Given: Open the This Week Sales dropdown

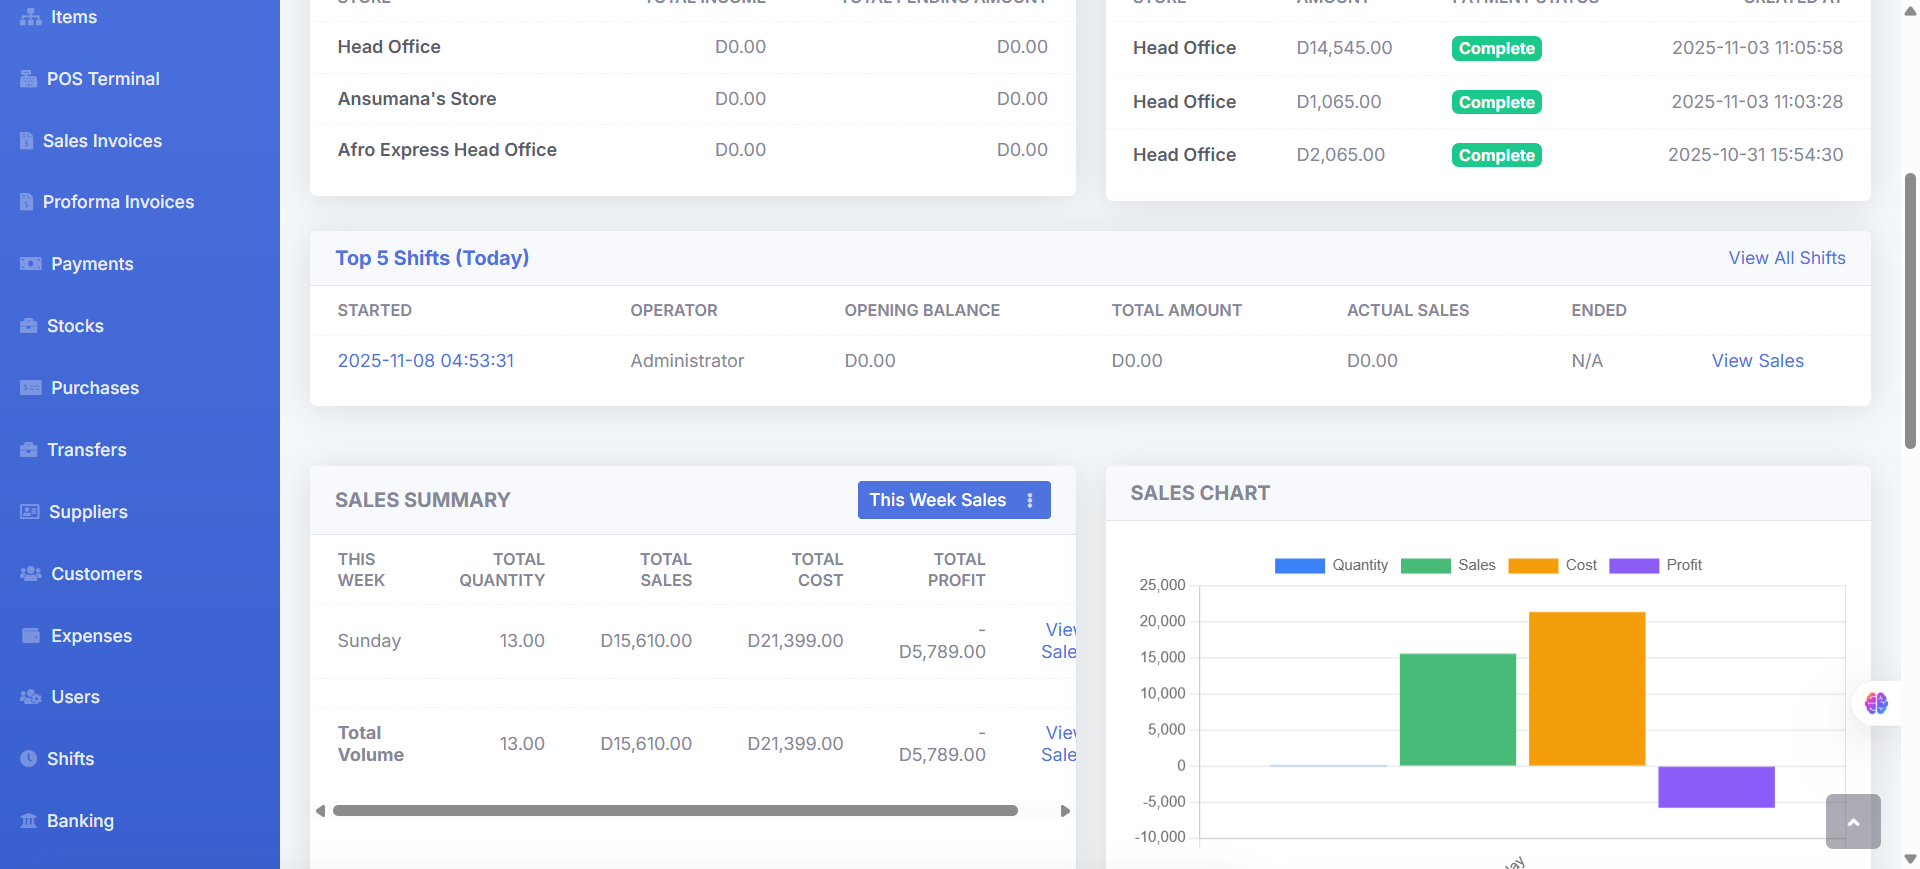Looking at the screenshot, I should point(937,500).
